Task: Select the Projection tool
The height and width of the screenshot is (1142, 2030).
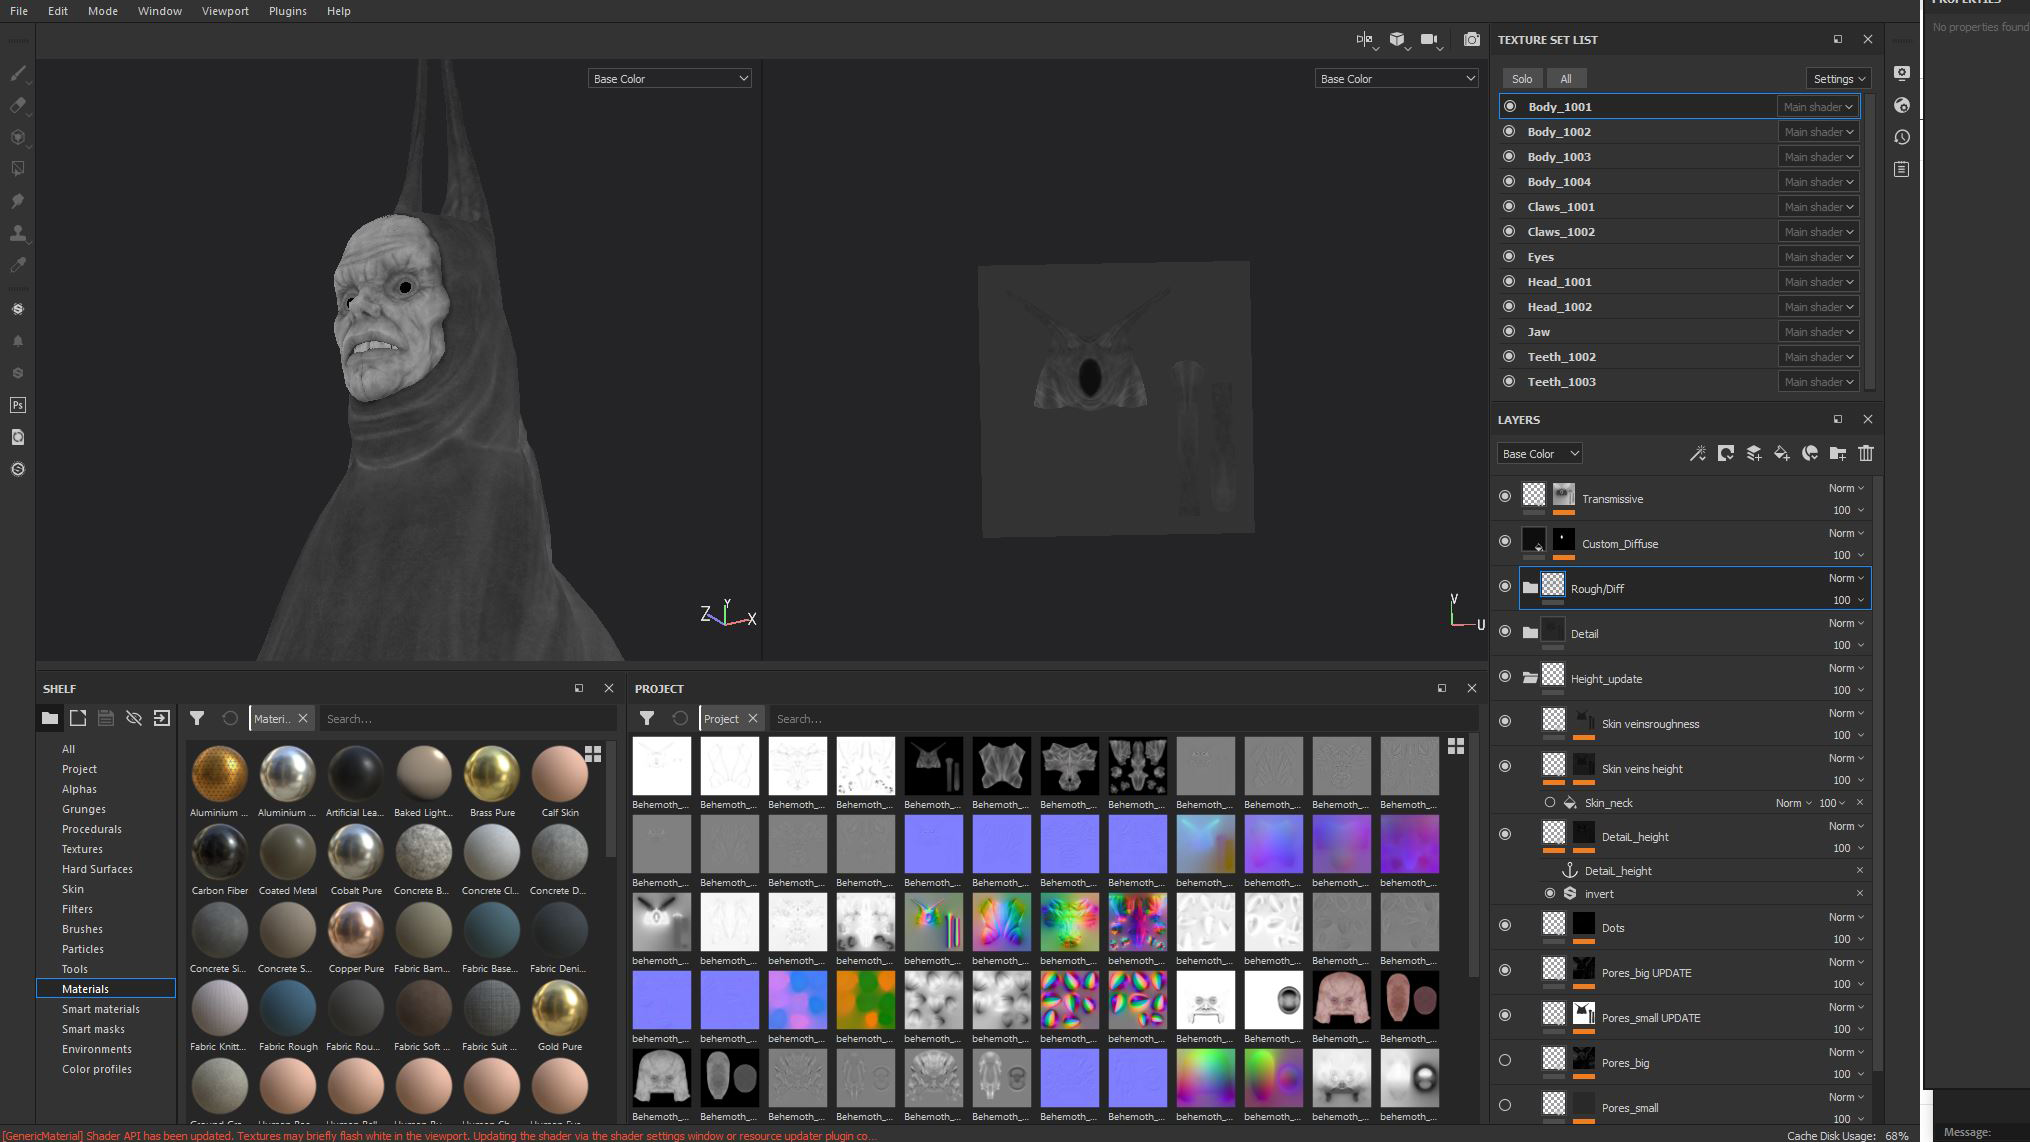Action: (17, 137)
